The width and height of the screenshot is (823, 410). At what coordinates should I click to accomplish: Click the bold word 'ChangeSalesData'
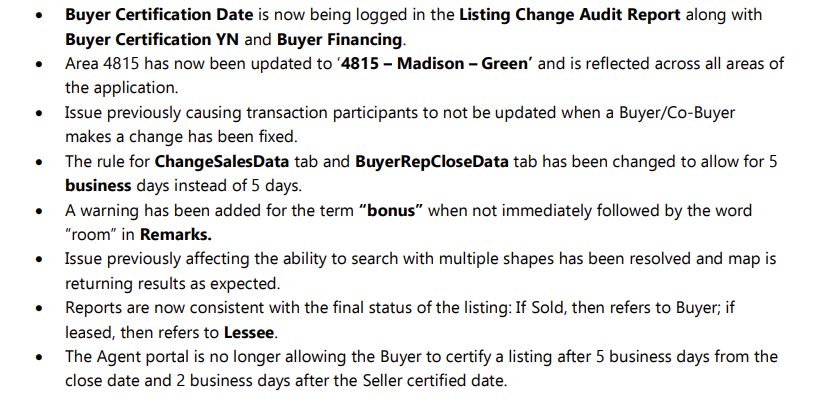221,161
